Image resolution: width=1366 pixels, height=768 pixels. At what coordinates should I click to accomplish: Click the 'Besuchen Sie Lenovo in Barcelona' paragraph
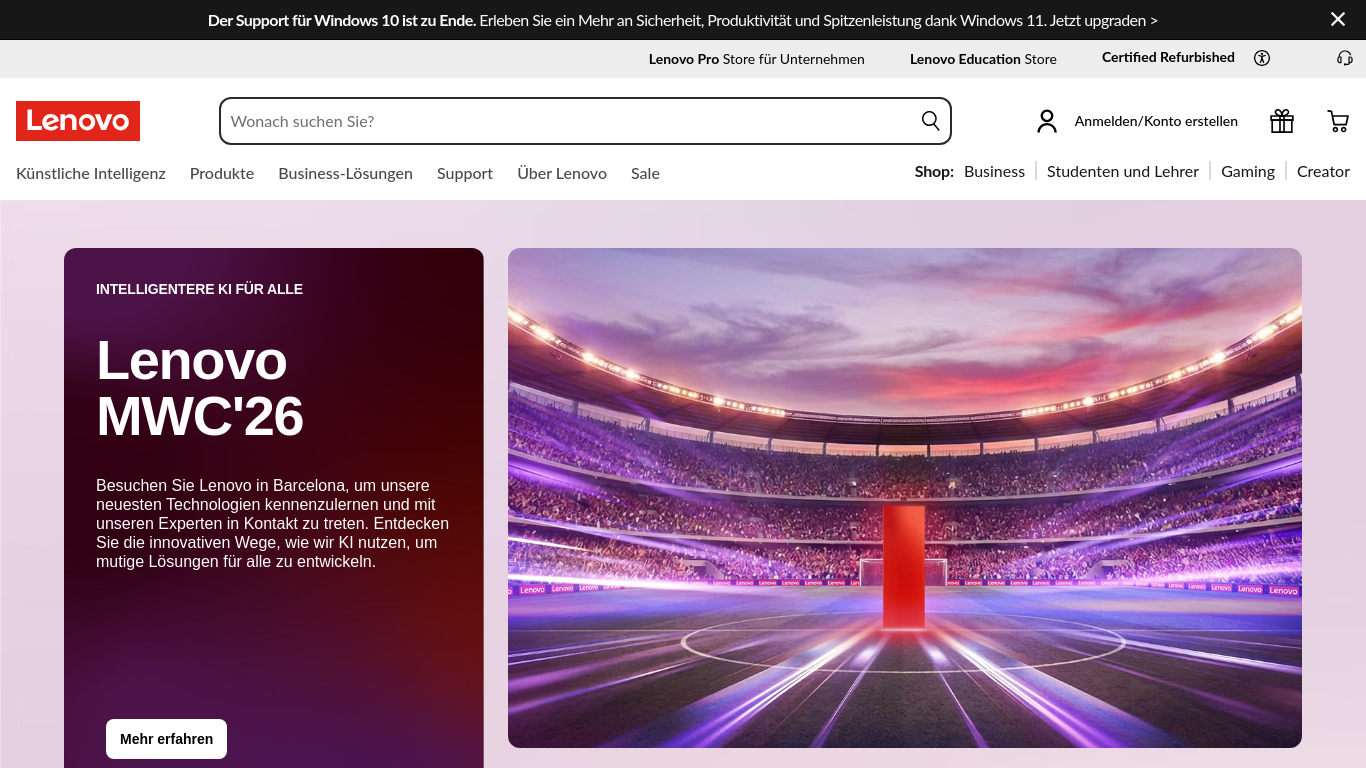coord(272,523)
